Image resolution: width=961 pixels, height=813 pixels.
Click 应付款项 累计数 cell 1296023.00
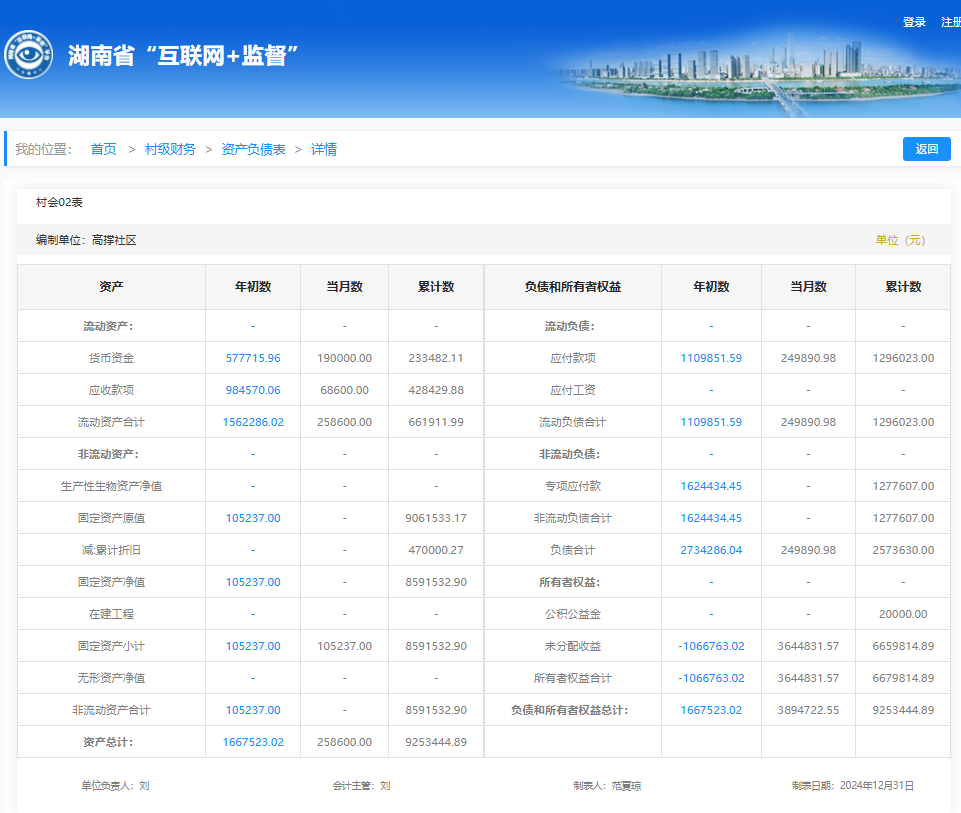point(903,358)
